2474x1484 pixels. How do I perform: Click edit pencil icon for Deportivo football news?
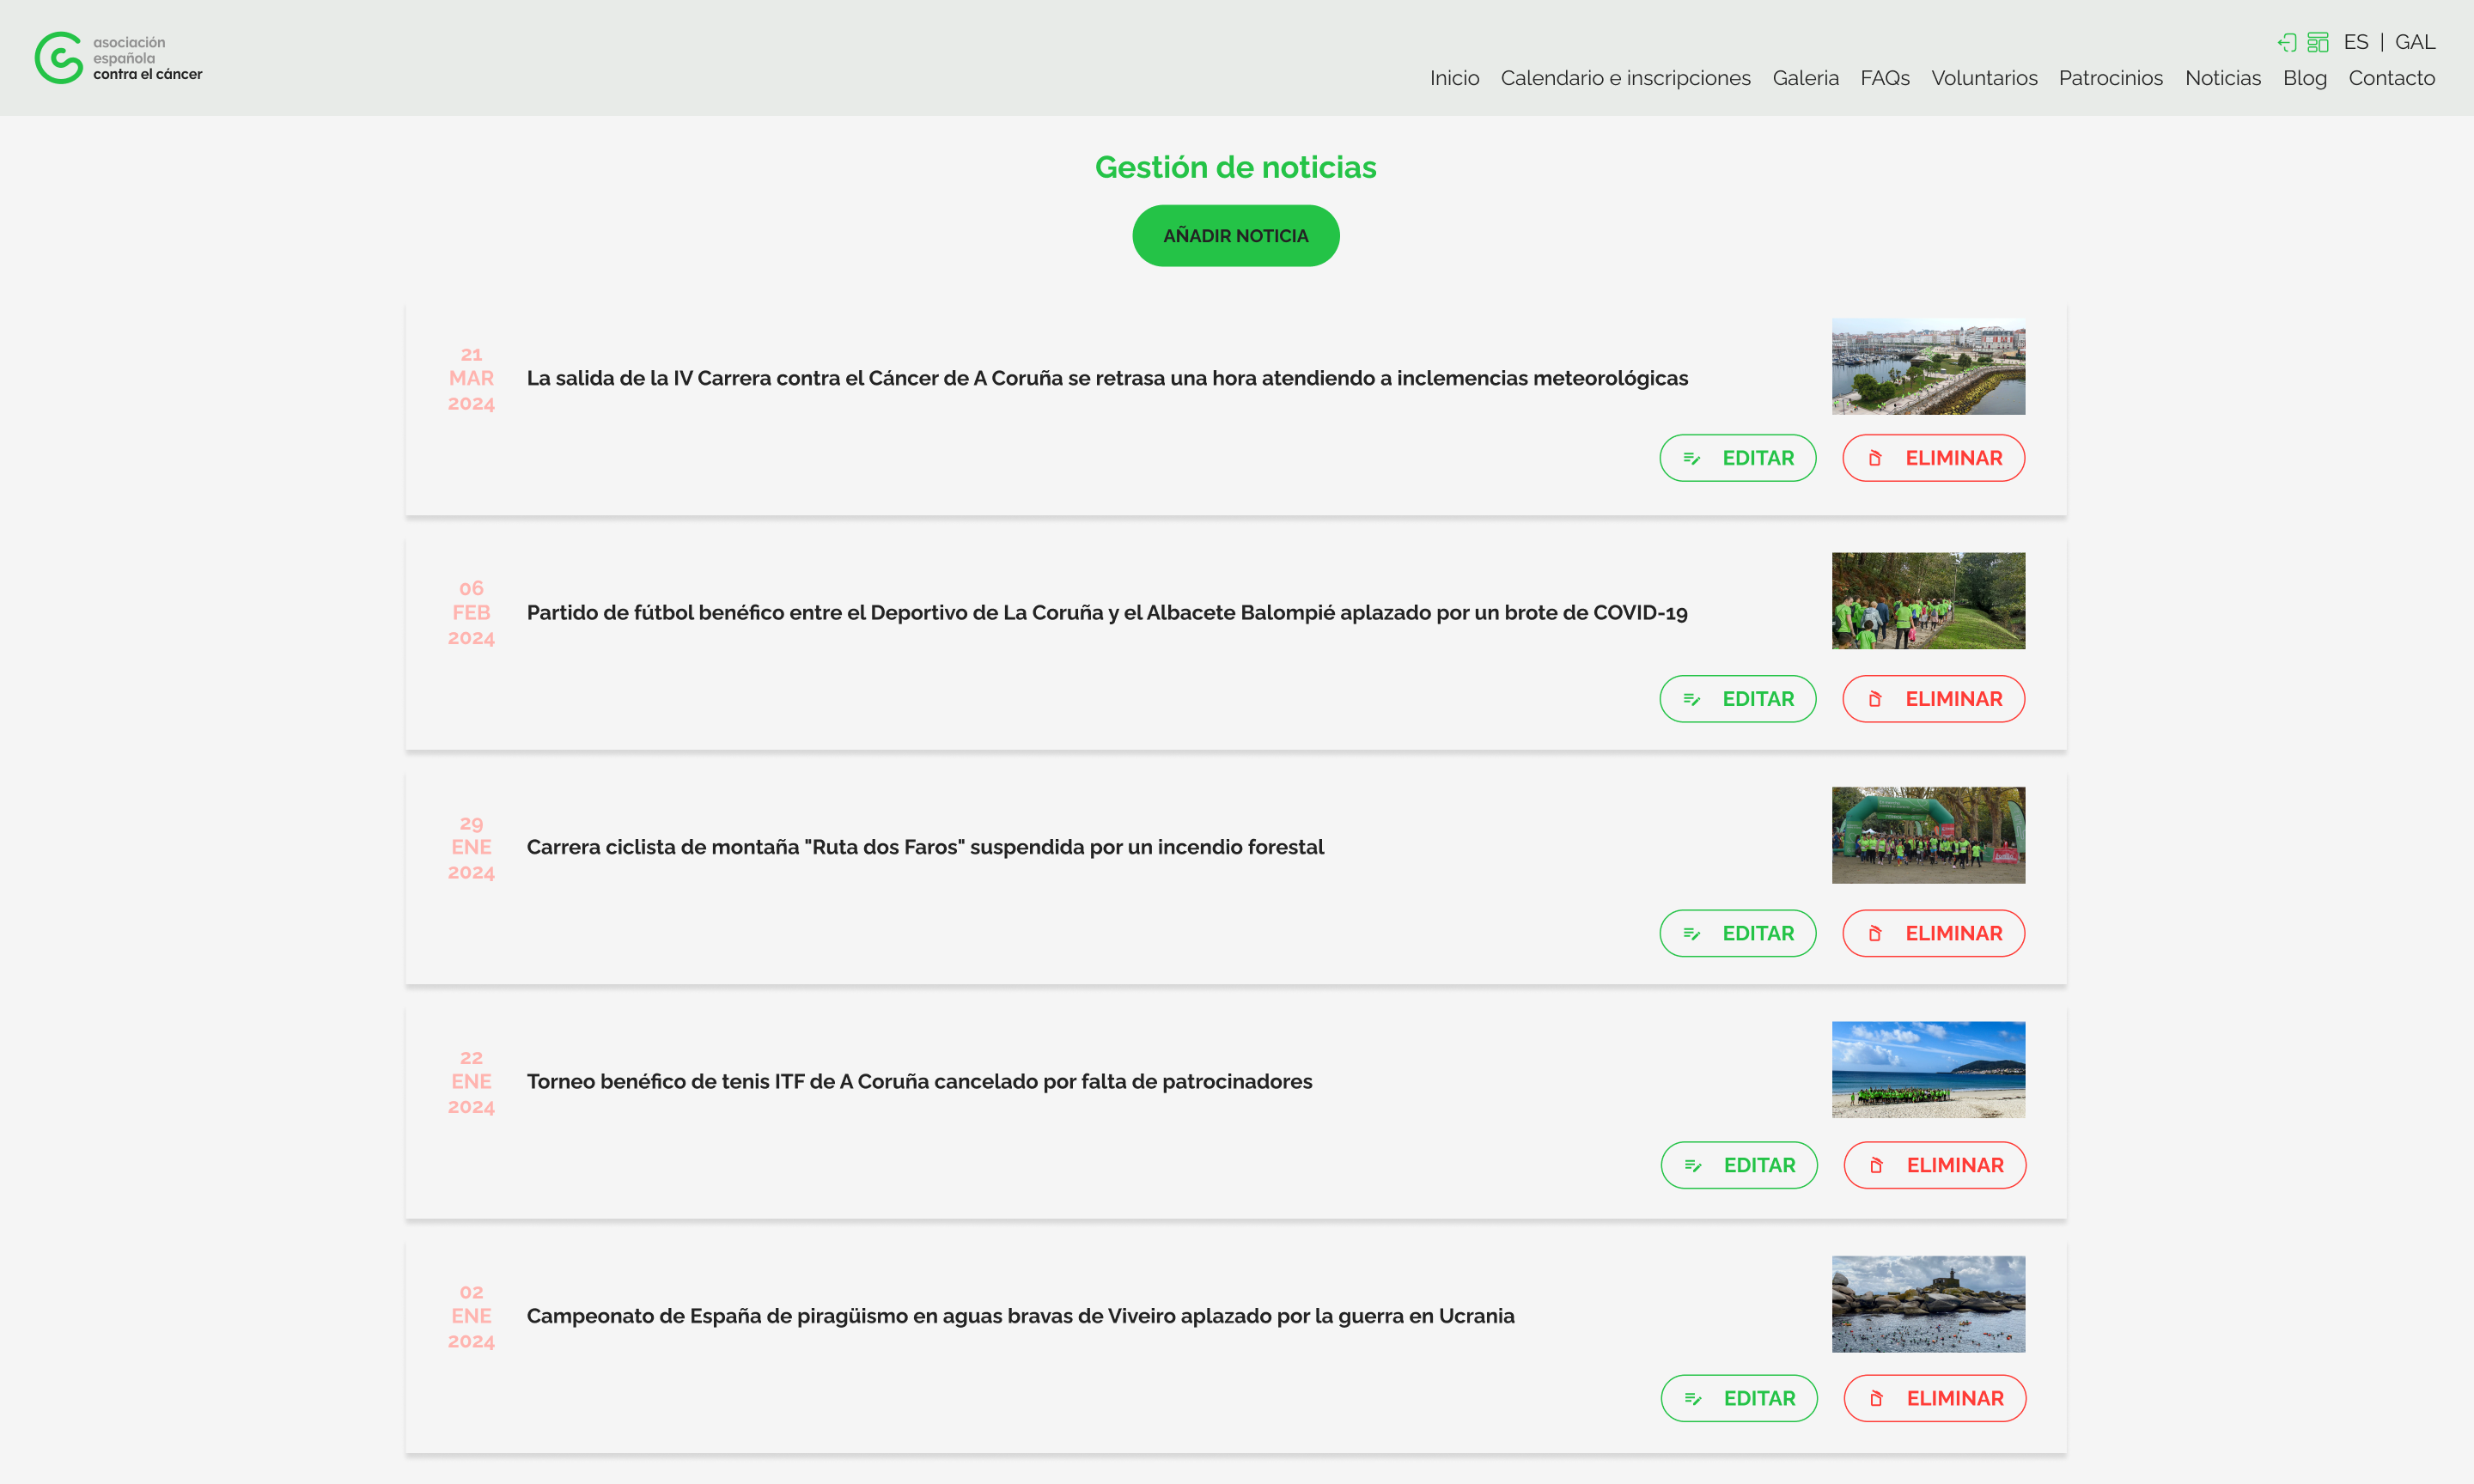(x=1692, y=699)
